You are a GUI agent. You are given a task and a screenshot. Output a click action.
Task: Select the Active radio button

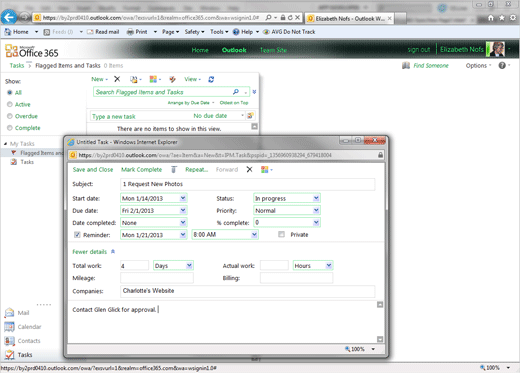tap(10, 104)
